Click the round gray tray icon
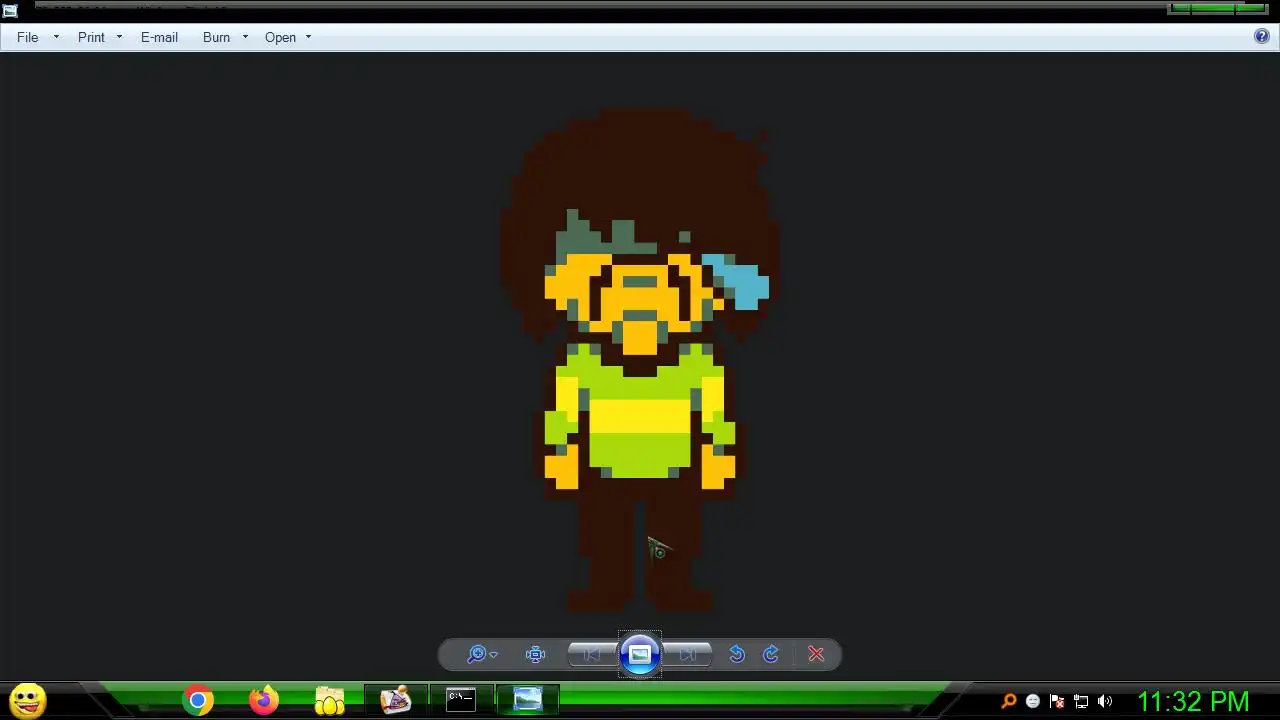The width and height of the screenshot is (1280, 720). [1033, 701]
